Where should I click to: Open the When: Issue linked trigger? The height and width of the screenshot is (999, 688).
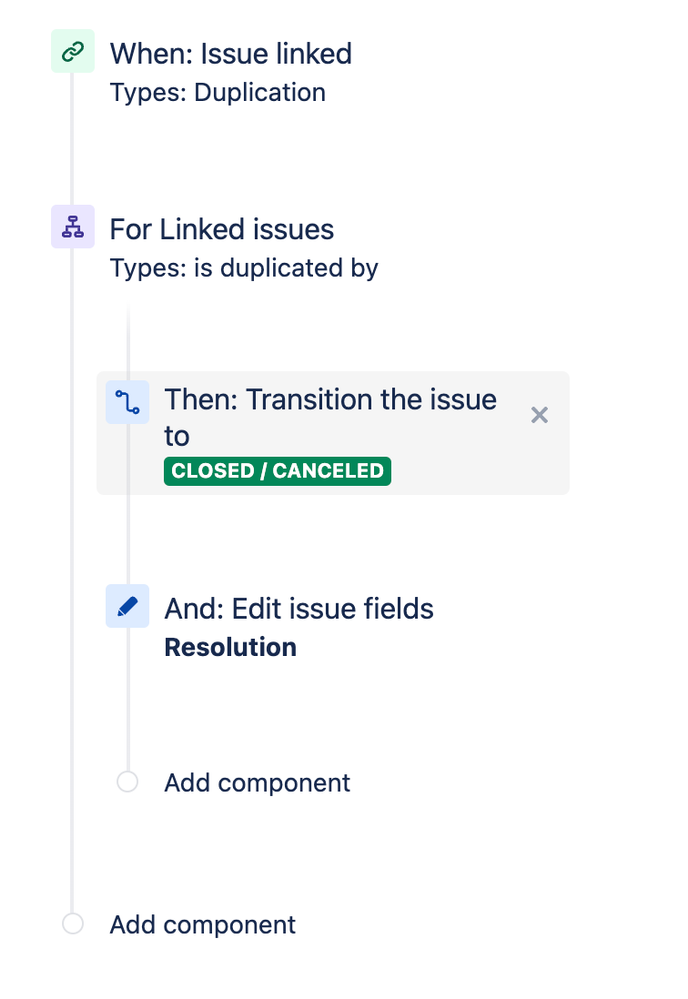pos(231,54)
